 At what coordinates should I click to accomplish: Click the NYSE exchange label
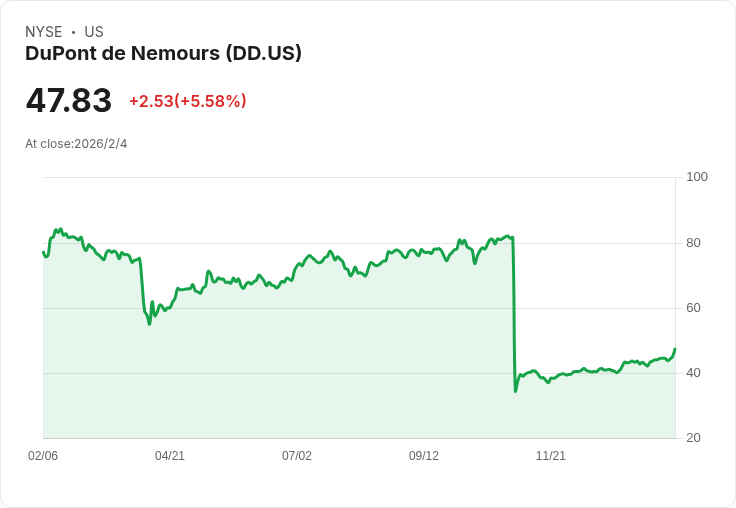click(44, 32)
